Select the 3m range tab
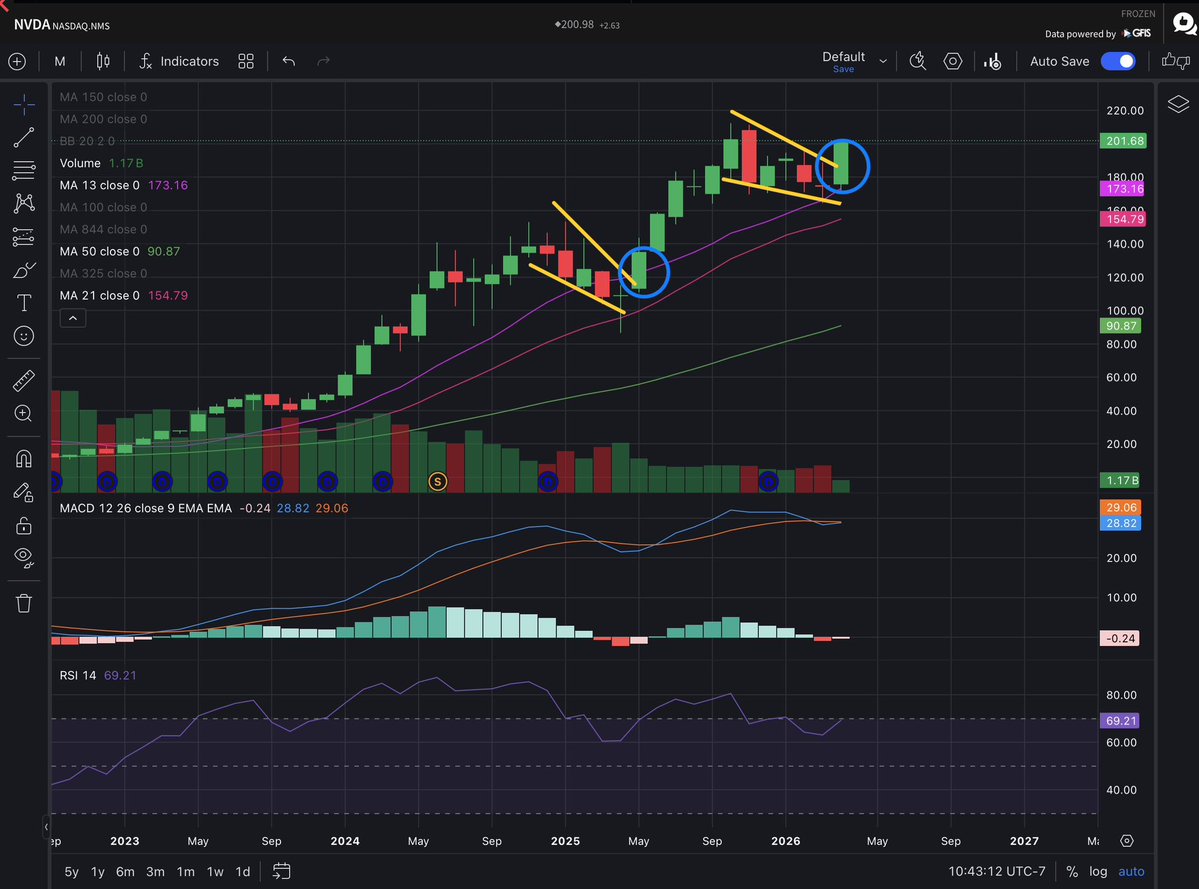This screenshot has width=1199, height=889. click(155, 871)
